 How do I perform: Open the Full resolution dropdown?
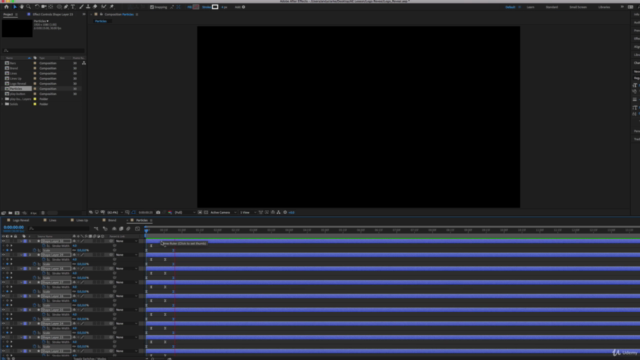pyautogui.click(x=184, y=213)
